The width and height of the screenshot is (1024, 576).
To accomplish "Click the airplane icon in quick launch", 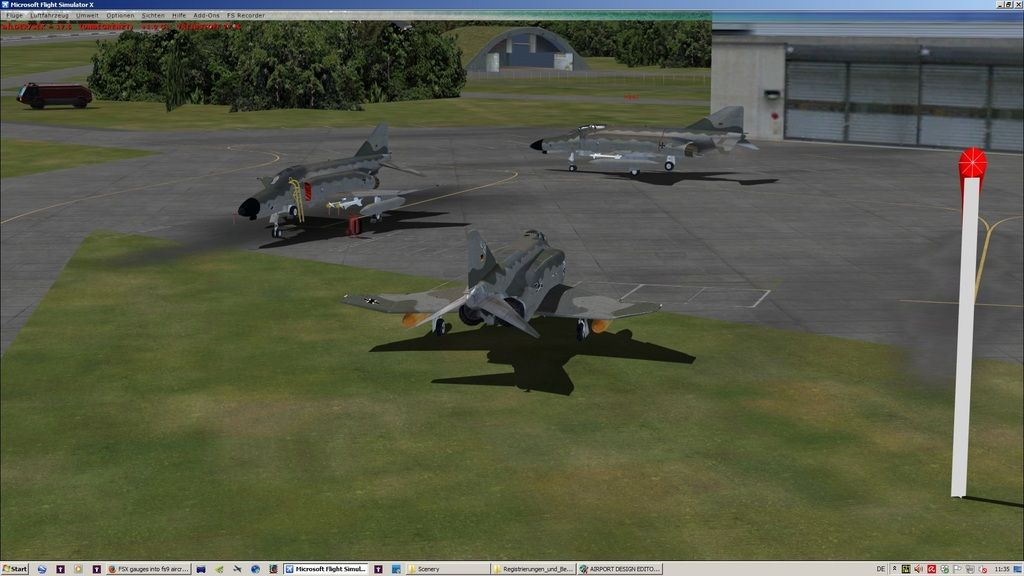I will [x=237, y=569].
